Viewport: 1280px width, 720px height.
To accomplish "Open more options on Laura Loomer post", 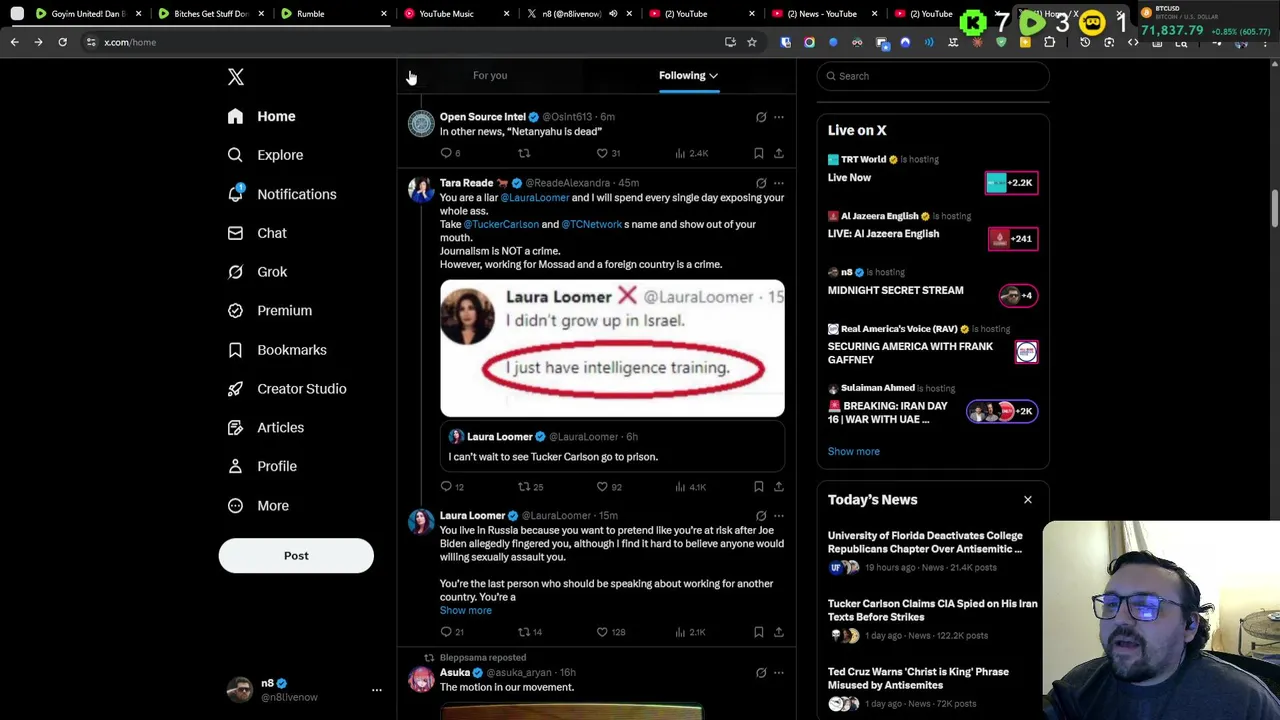I will (x=779, y=516).
